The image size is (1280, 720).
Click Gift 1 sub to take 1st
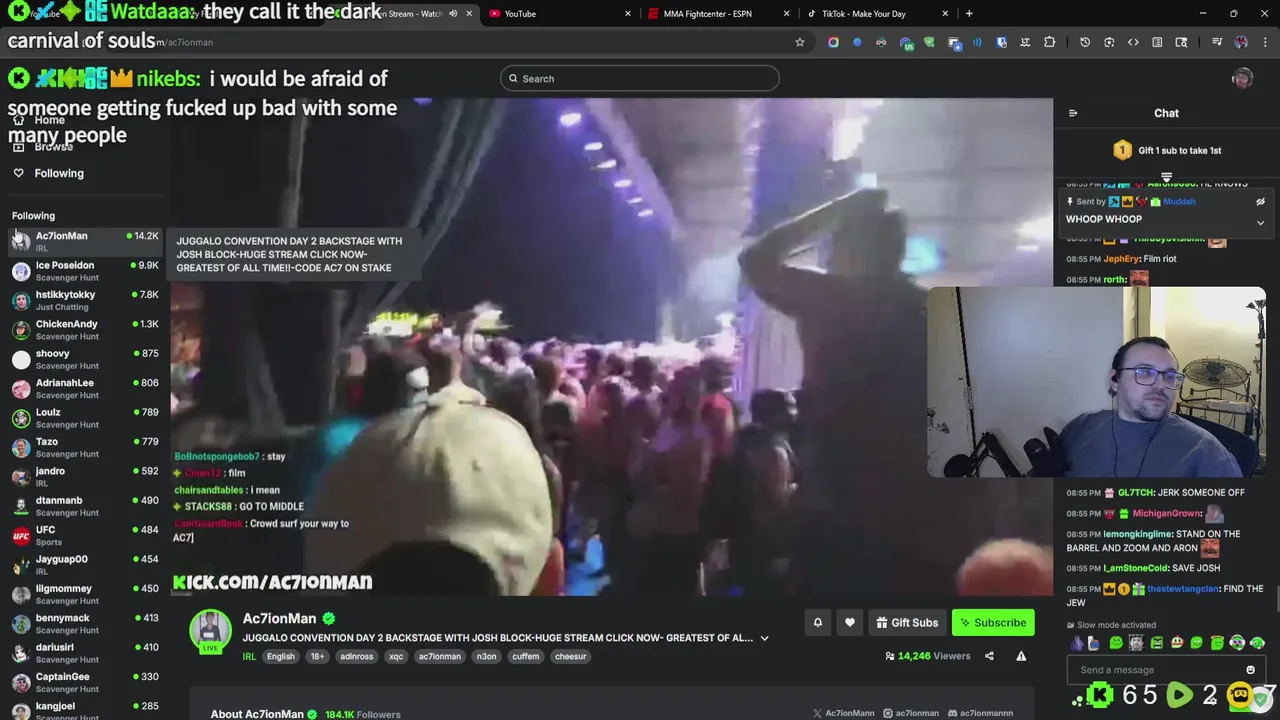click(x=1167, y=151)
